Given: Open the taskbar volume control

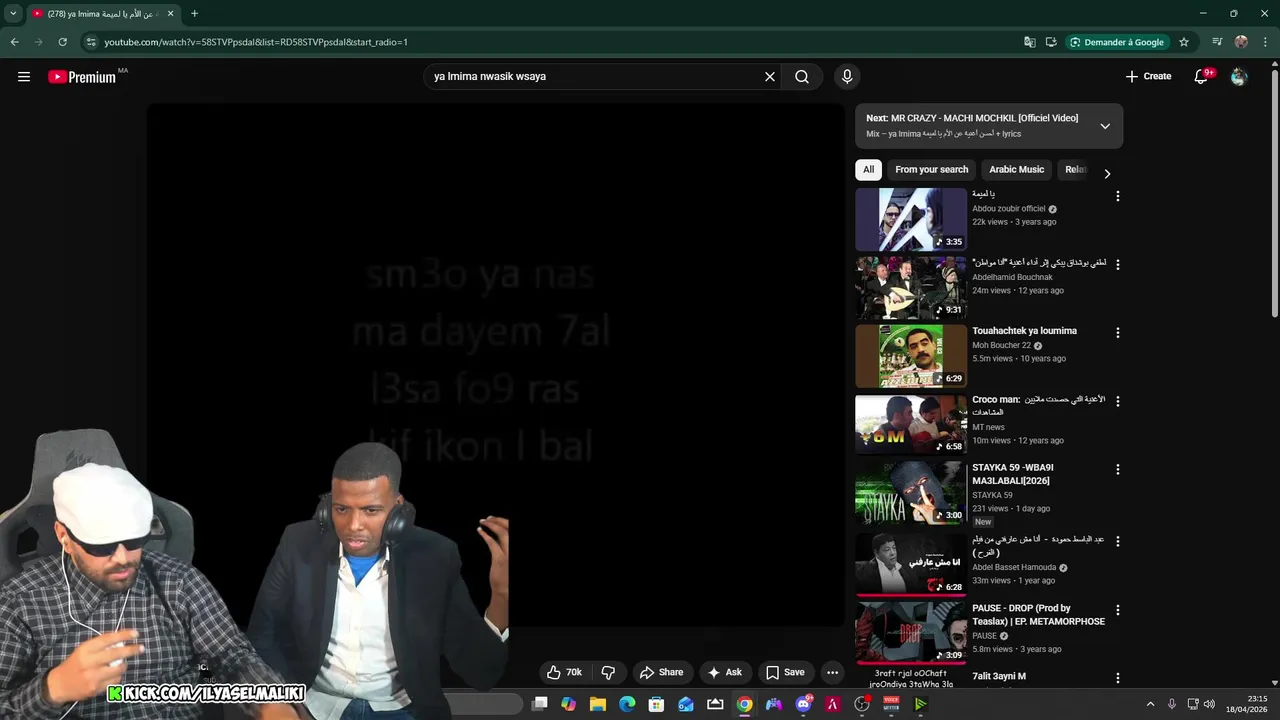Looking at the screenshot, I should [x=1209, y=704].
